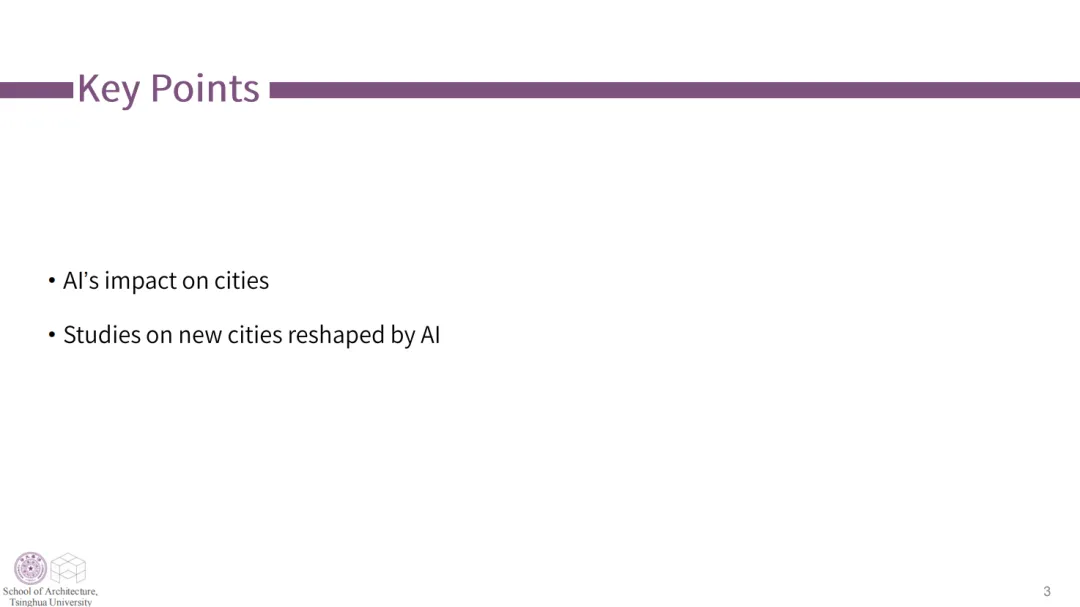Click the "School of Architecture," footer text
This screenshot has width=1080, height=607.
click(50, 591)
